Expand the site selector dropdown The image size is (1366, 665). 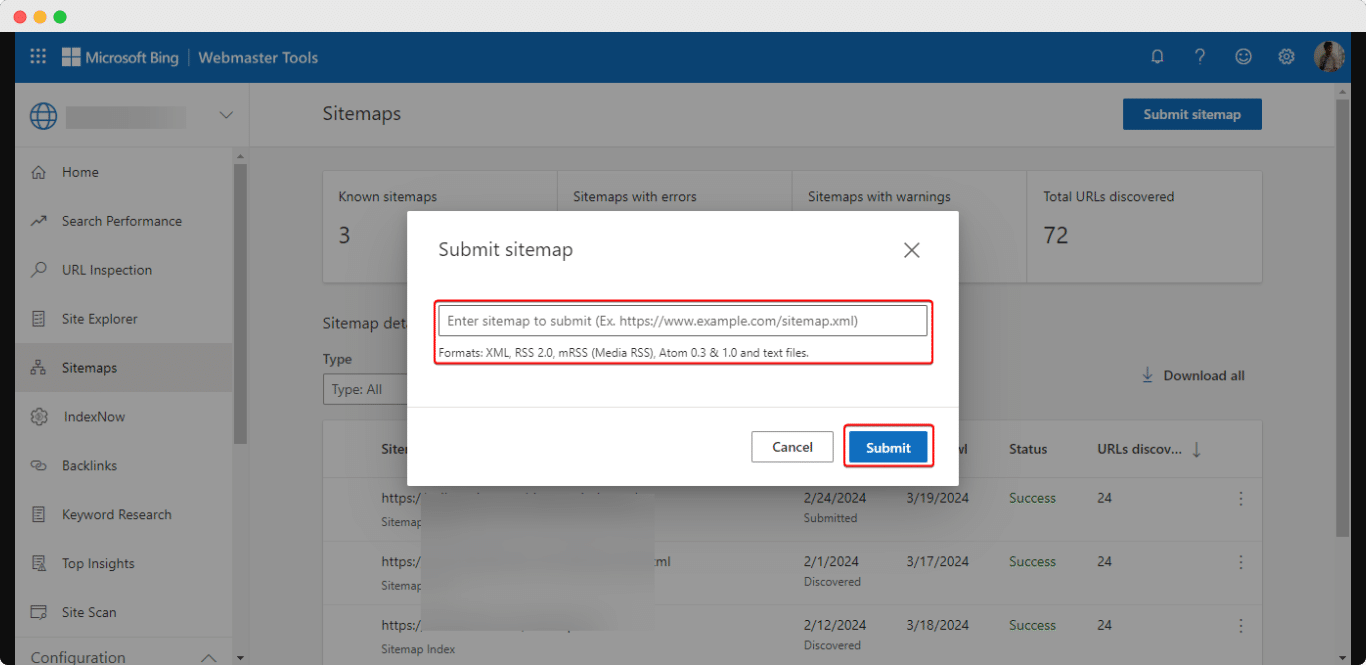[x=226, y=115]
